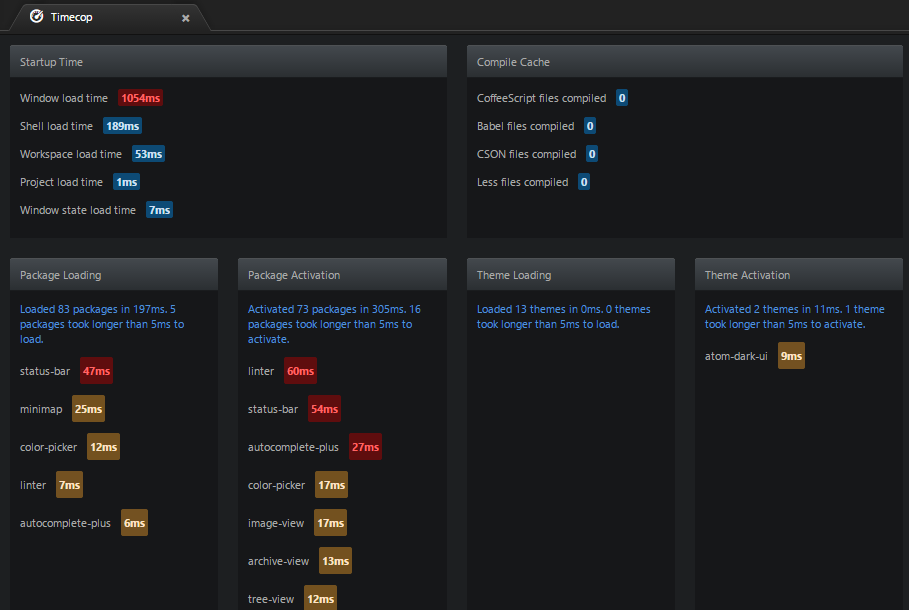Viewport: 909px width, 610px height.
Task: Open image-view package in Package Activation
Action: pyautogui.click(x=275, y=523)
